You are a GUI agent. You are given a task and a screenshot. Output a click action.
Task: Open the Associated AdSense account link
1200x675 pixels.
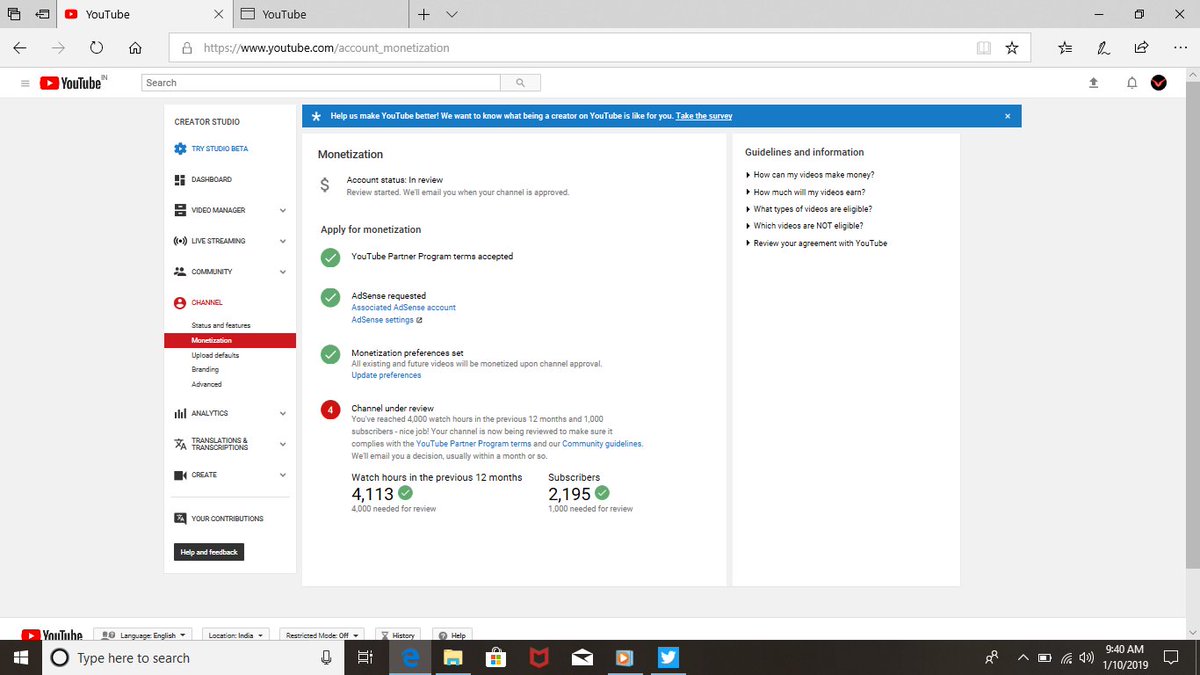(403, 308)
